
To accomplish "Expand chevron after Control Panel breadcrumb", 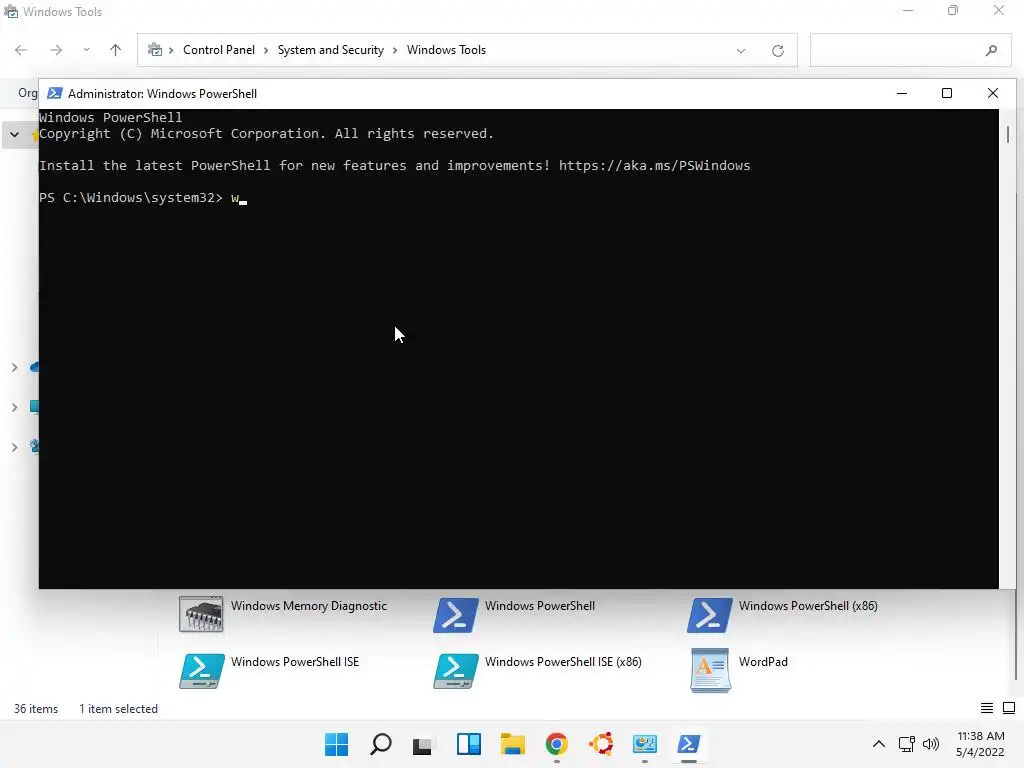I will coord(266,50).
